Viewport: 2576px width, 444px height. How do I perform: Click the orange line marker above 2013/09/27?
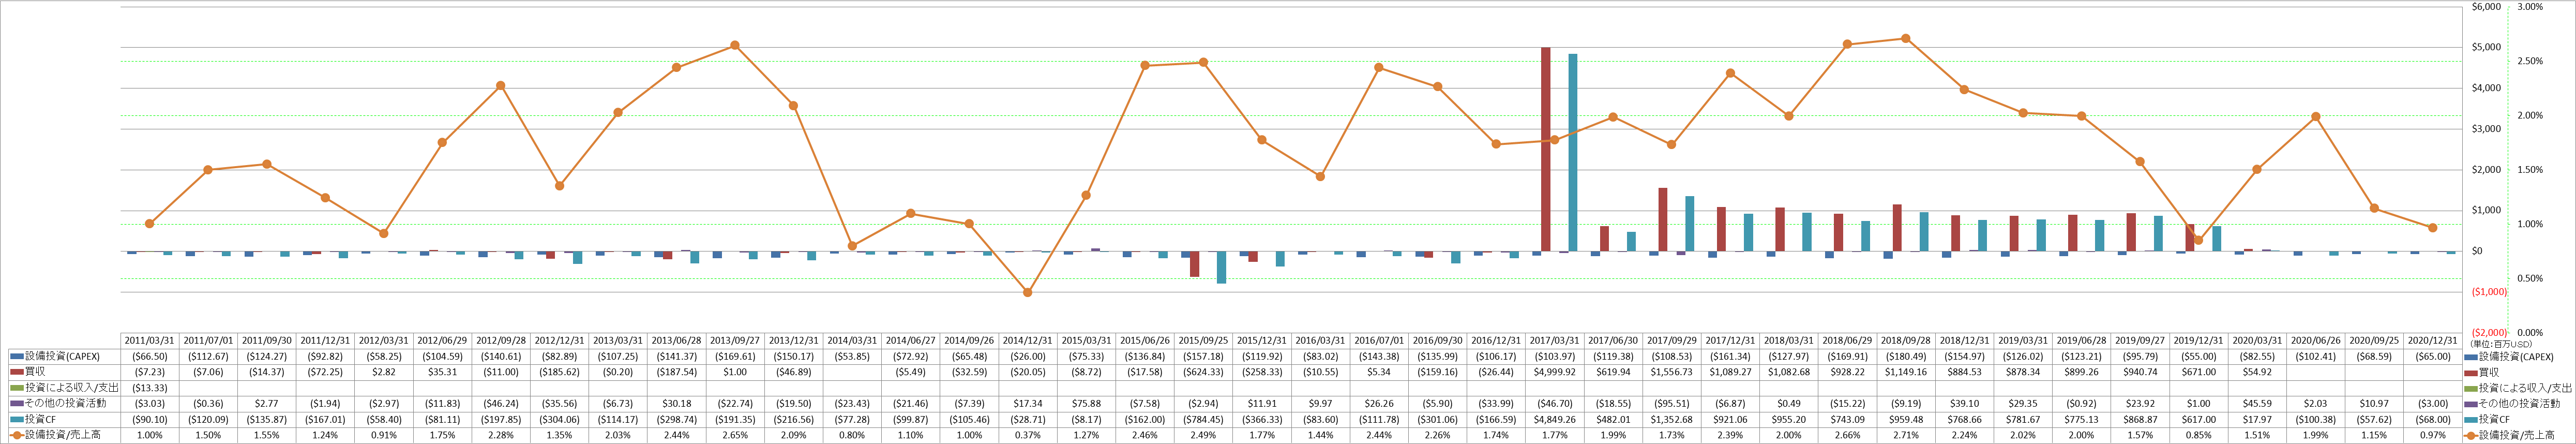coord(735,45)
